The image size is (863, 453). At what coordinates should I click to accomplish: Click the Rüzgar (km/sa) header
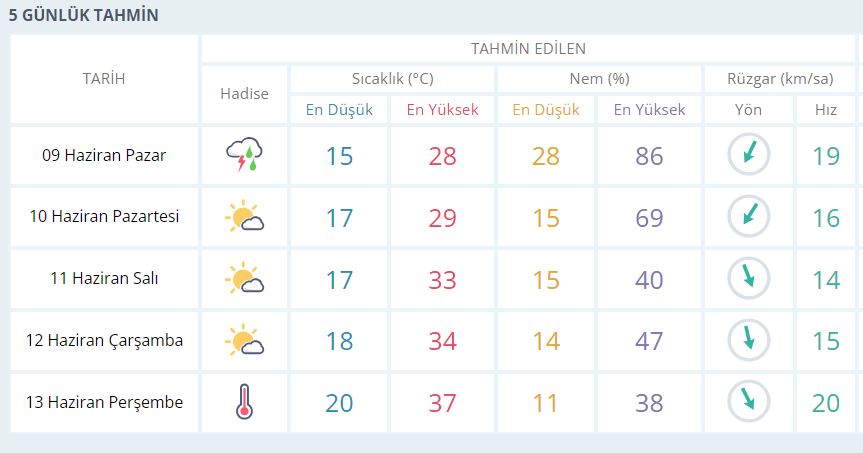pyautogui.click(x=777, y=79)
